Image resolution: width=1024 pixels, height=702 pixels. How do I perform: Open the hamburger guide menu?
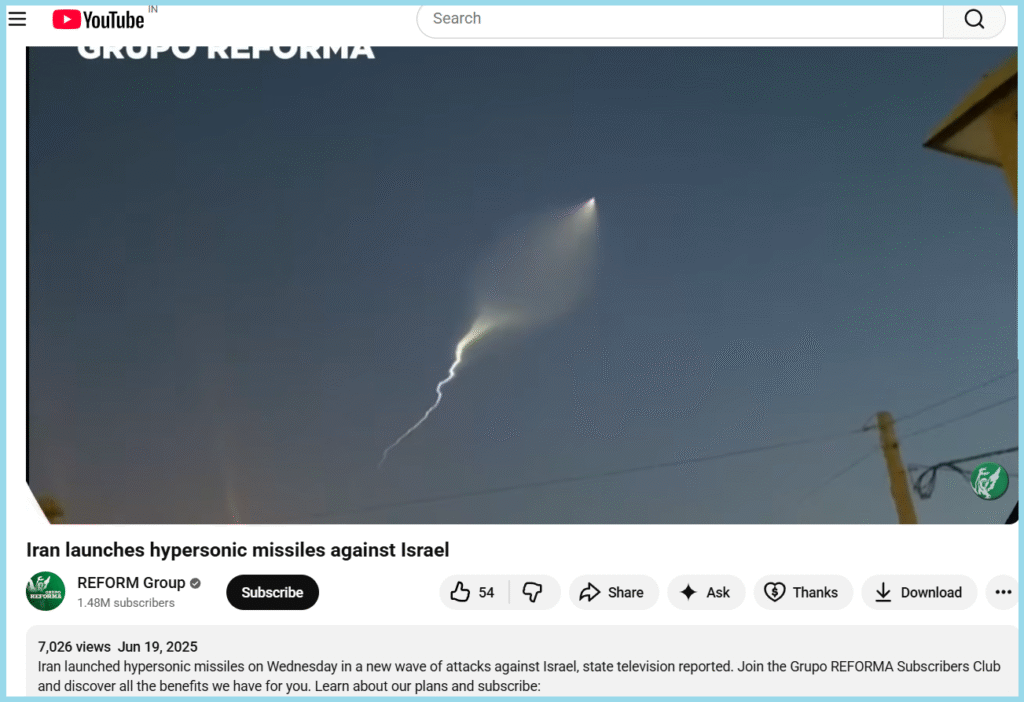17,19
